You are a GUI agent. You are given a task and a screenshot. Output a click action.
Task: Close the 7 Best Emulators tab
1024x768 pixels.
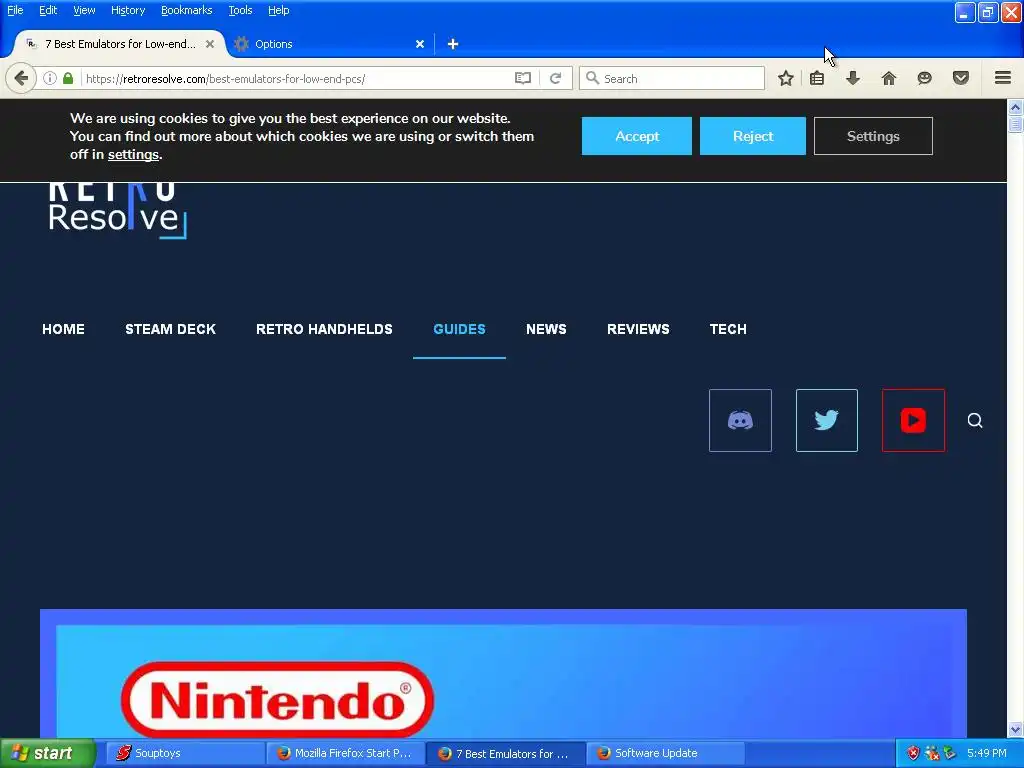(x=210, y=44)
